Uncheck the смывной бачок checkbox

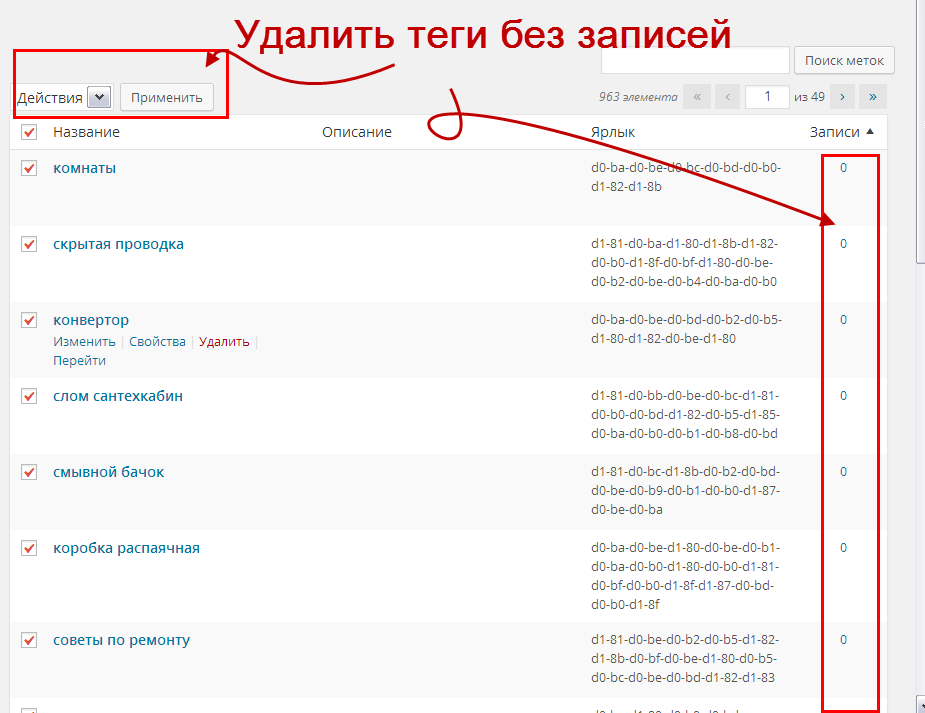tap(29, 472)
